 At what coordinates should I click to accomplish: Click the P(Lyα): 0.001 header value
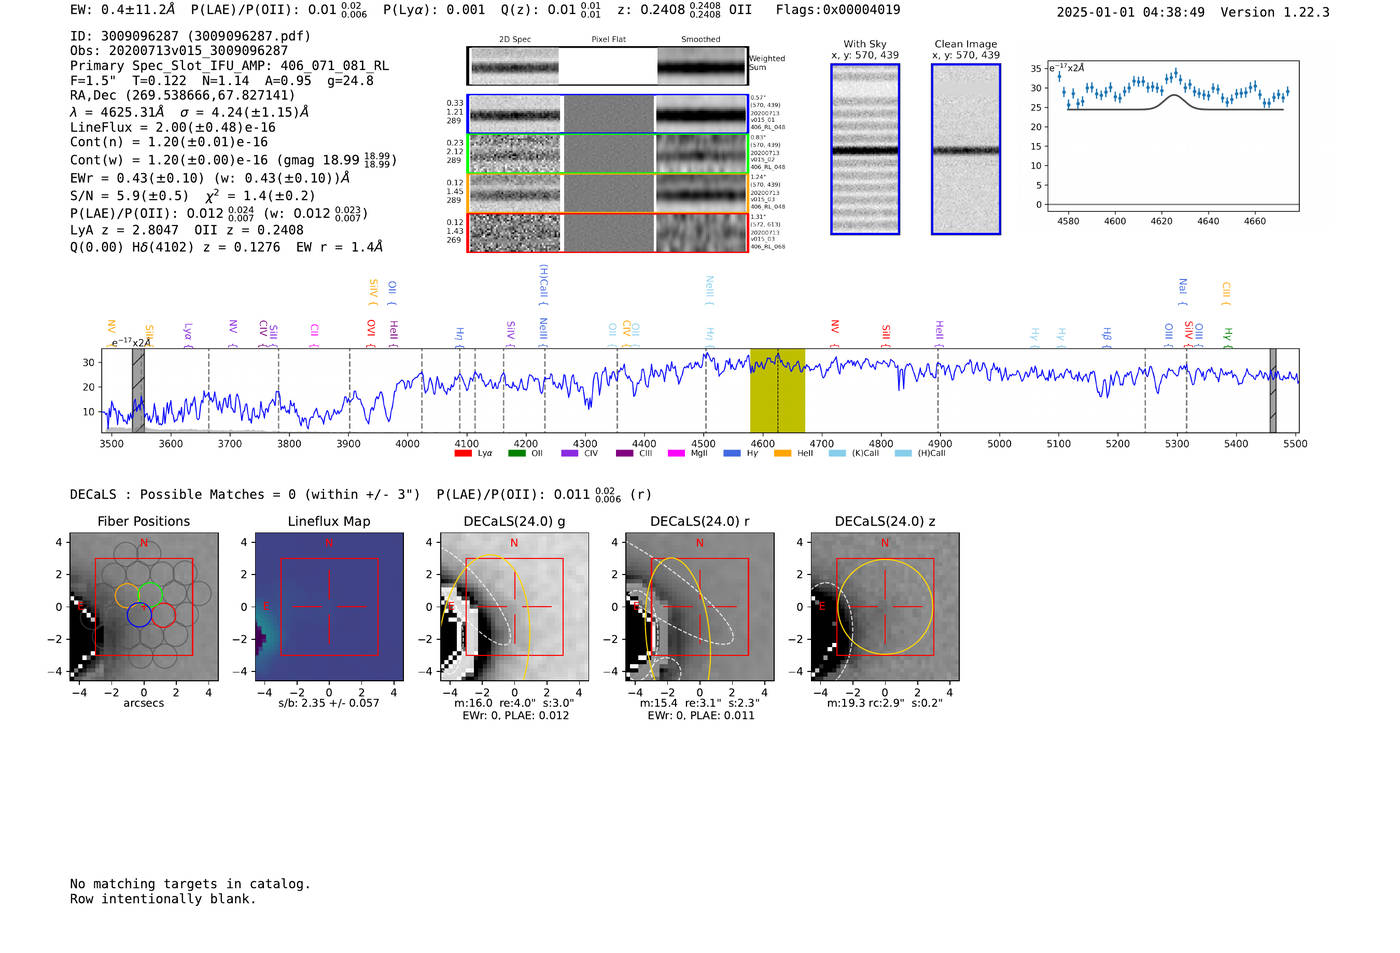pyautogui.click(x=434, y=10)
